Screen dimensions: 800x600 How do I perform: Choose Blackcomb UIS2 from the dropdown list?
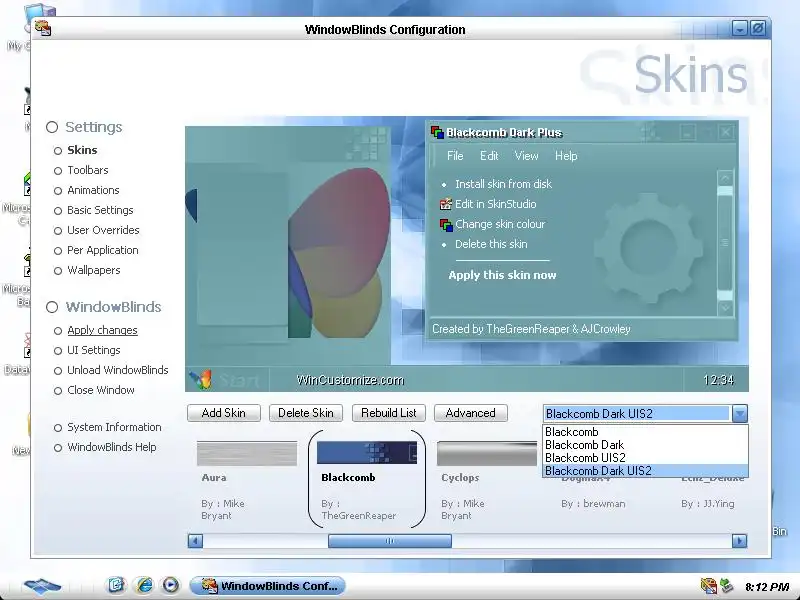[645, 458]
